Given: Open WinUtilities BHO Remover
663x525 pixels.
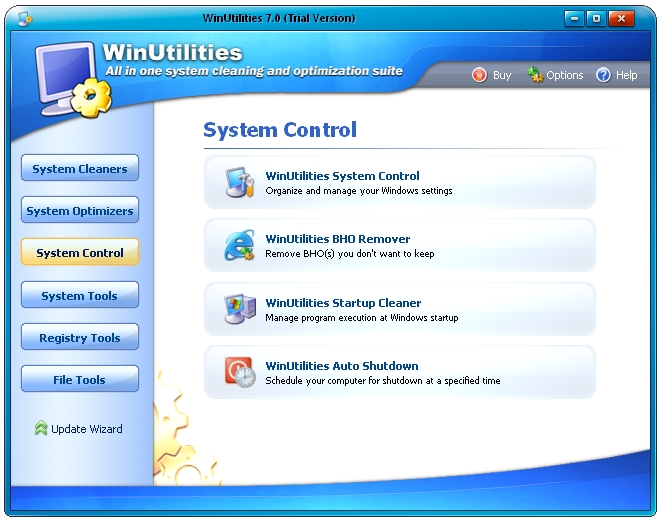Looking at the screenshot, I should (337, 239).
